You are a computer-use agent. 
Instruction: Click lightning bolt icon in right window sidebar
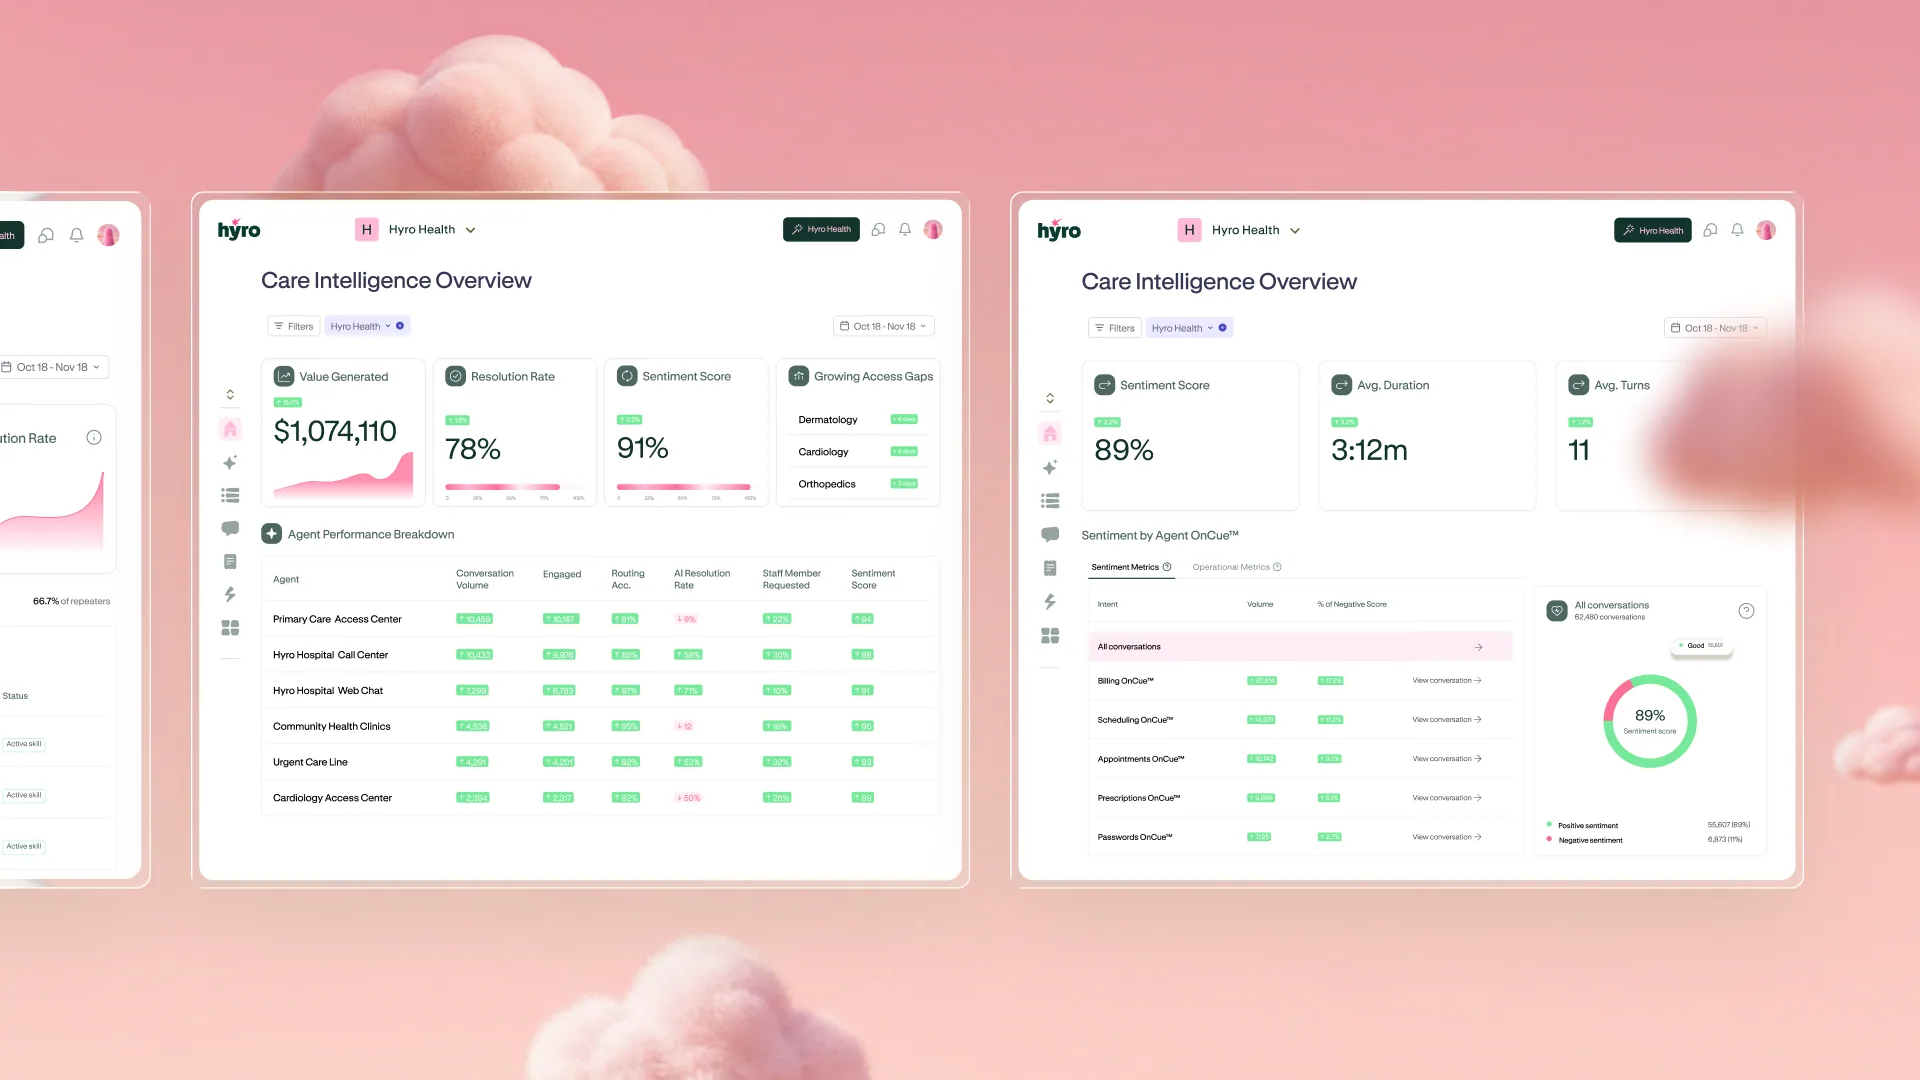click(x=1050, y=601)
